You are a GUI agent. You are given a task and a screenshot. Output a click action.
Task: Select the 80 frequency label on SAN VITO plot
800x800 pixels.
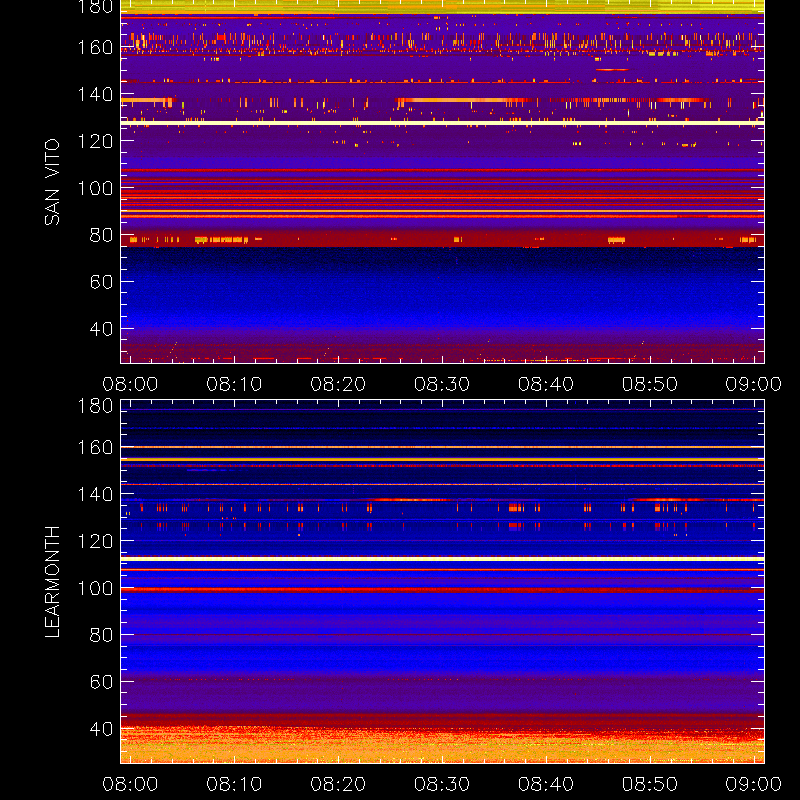101,235
